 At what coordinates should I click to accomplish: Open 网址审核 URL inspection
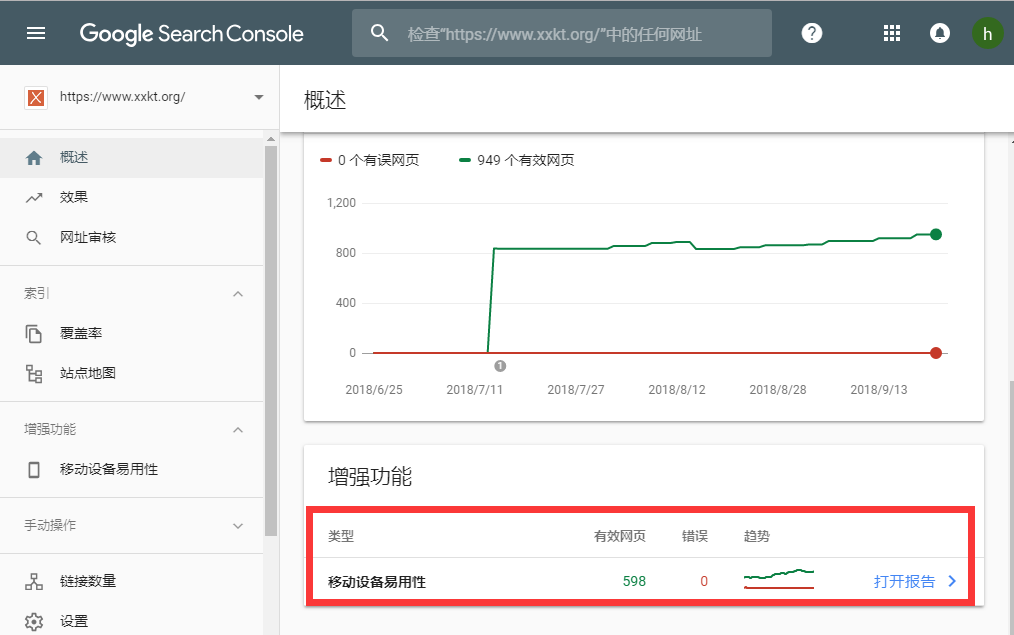(x=131, y=237)
